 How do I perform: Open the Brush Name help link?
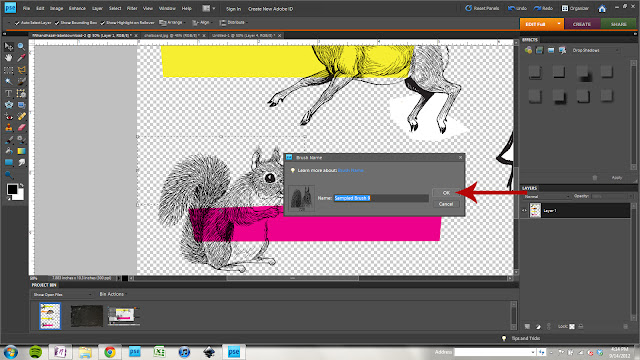[x=351, y=170]
